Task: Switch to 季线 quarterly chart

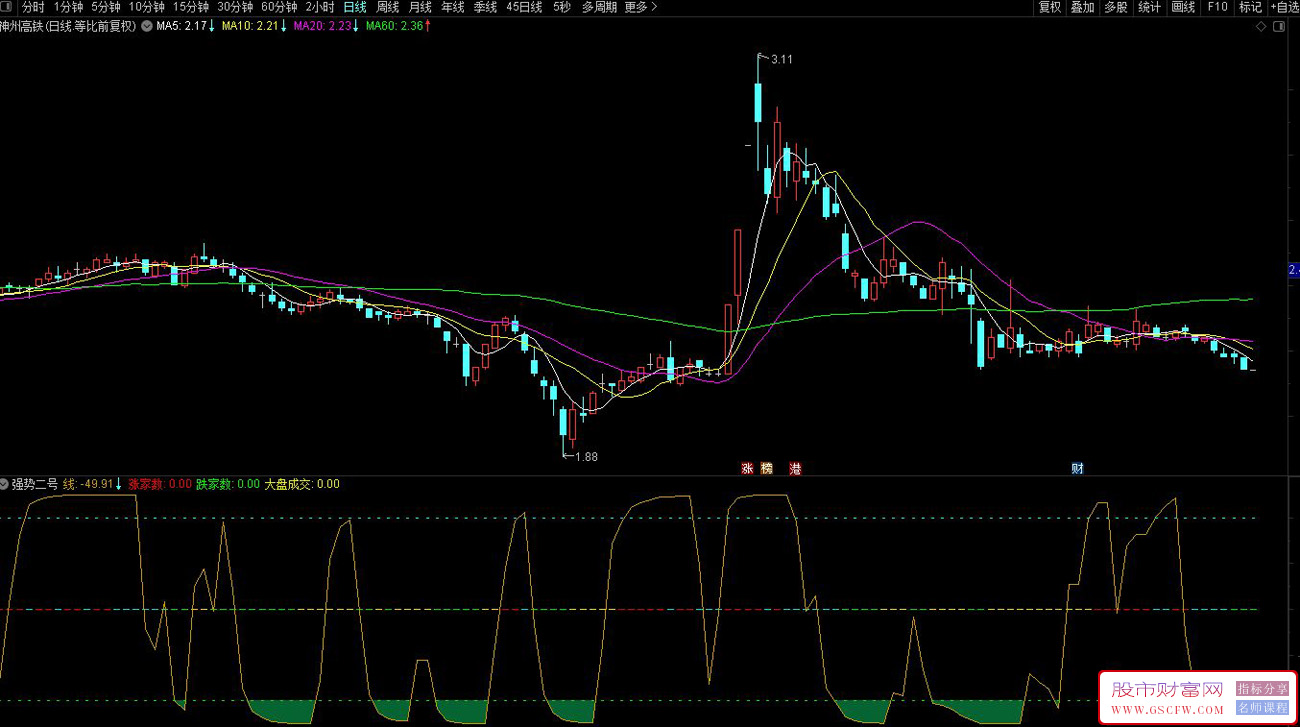Action: 485,7
